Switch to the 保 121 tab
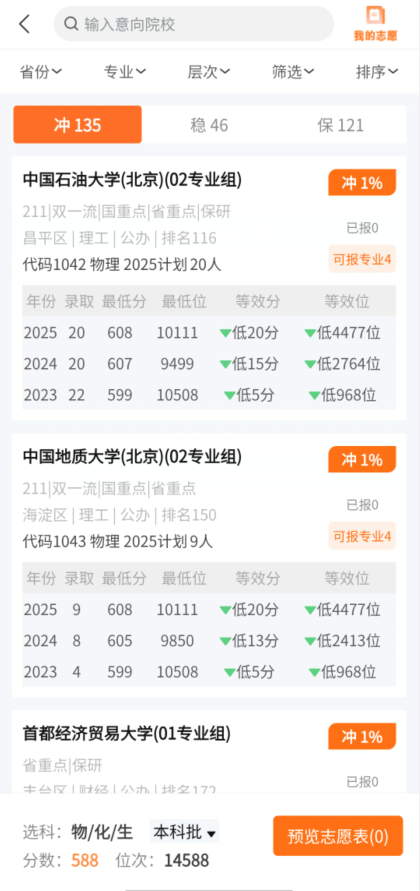Image resolution: width=420 pixels, height=891 pixels. click(x=340, y=125)
